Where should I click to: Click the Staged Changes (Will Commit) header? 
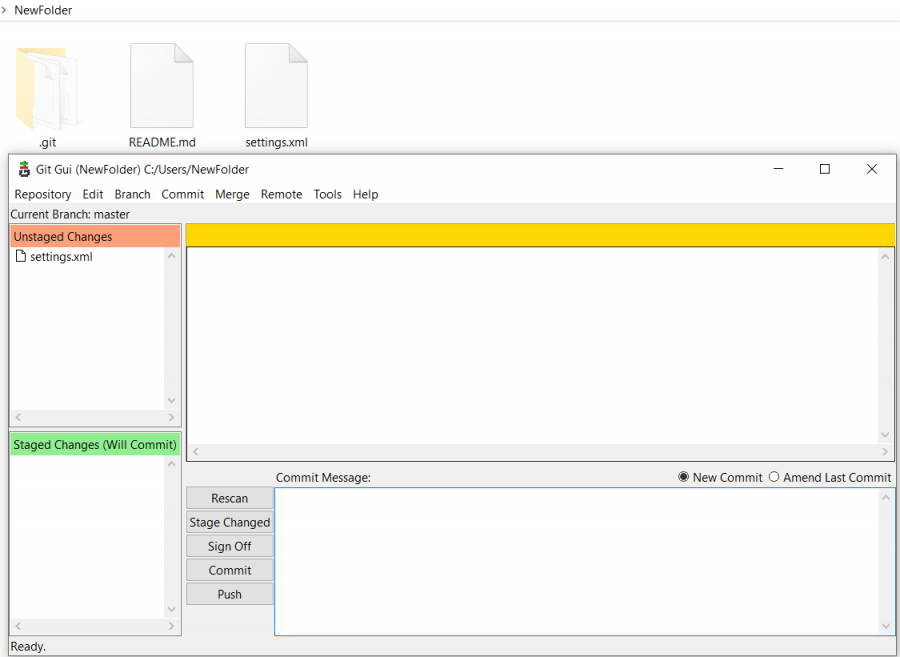point(95,445)
